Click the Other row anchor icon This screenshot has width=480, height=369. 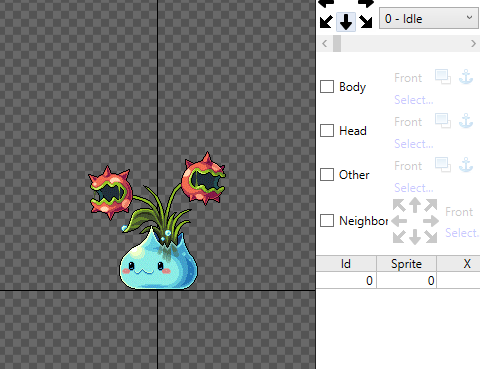click(466, 165)
